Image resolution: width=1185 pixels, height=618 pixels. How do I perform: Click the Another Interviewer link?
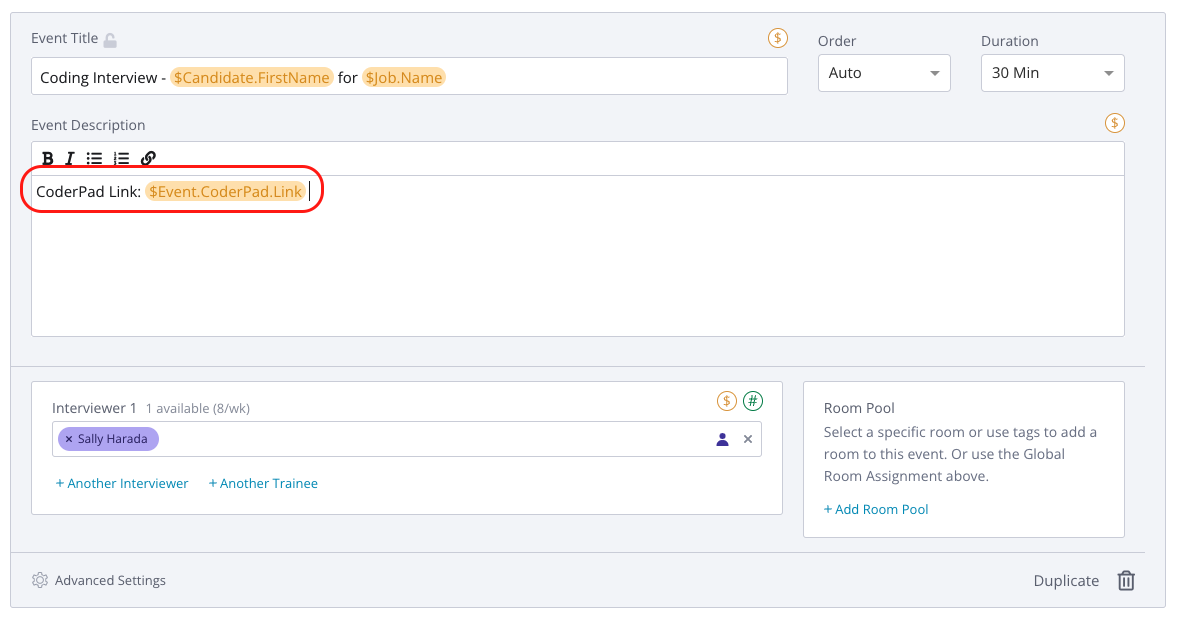click(x=122, y=483)
